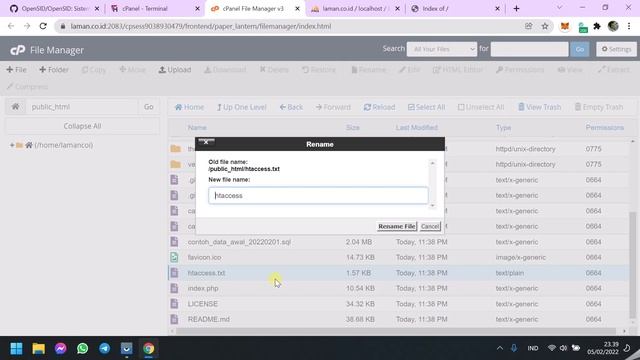Open the Windows Start menu
Image resolution: width=640 pixels, height=360 pixels.
point(16,348)
